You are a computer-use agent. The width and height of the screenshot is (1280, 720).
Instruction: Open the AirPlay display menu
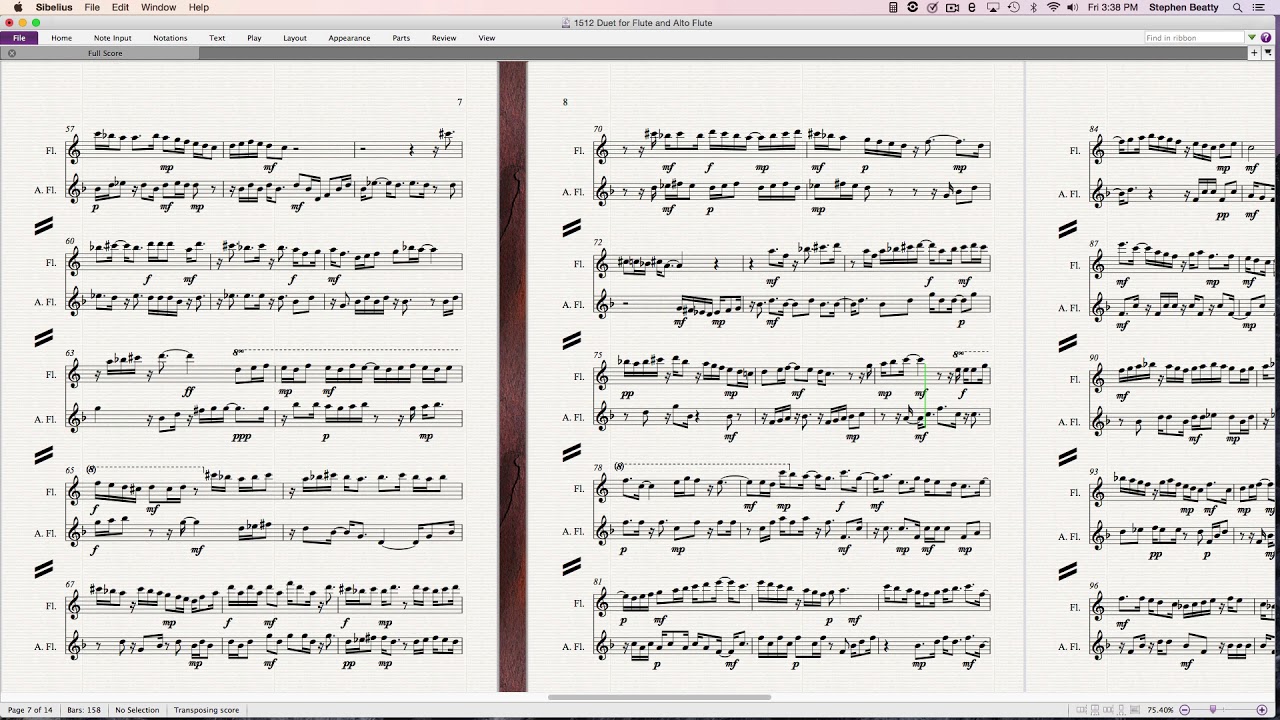(x=993, y=7)
